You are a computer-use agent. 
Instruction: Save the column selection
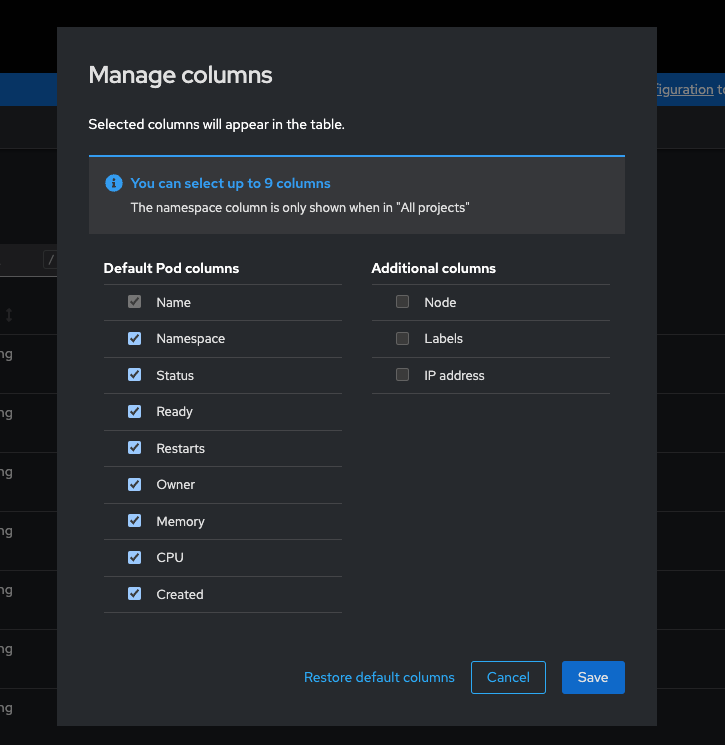593,677
